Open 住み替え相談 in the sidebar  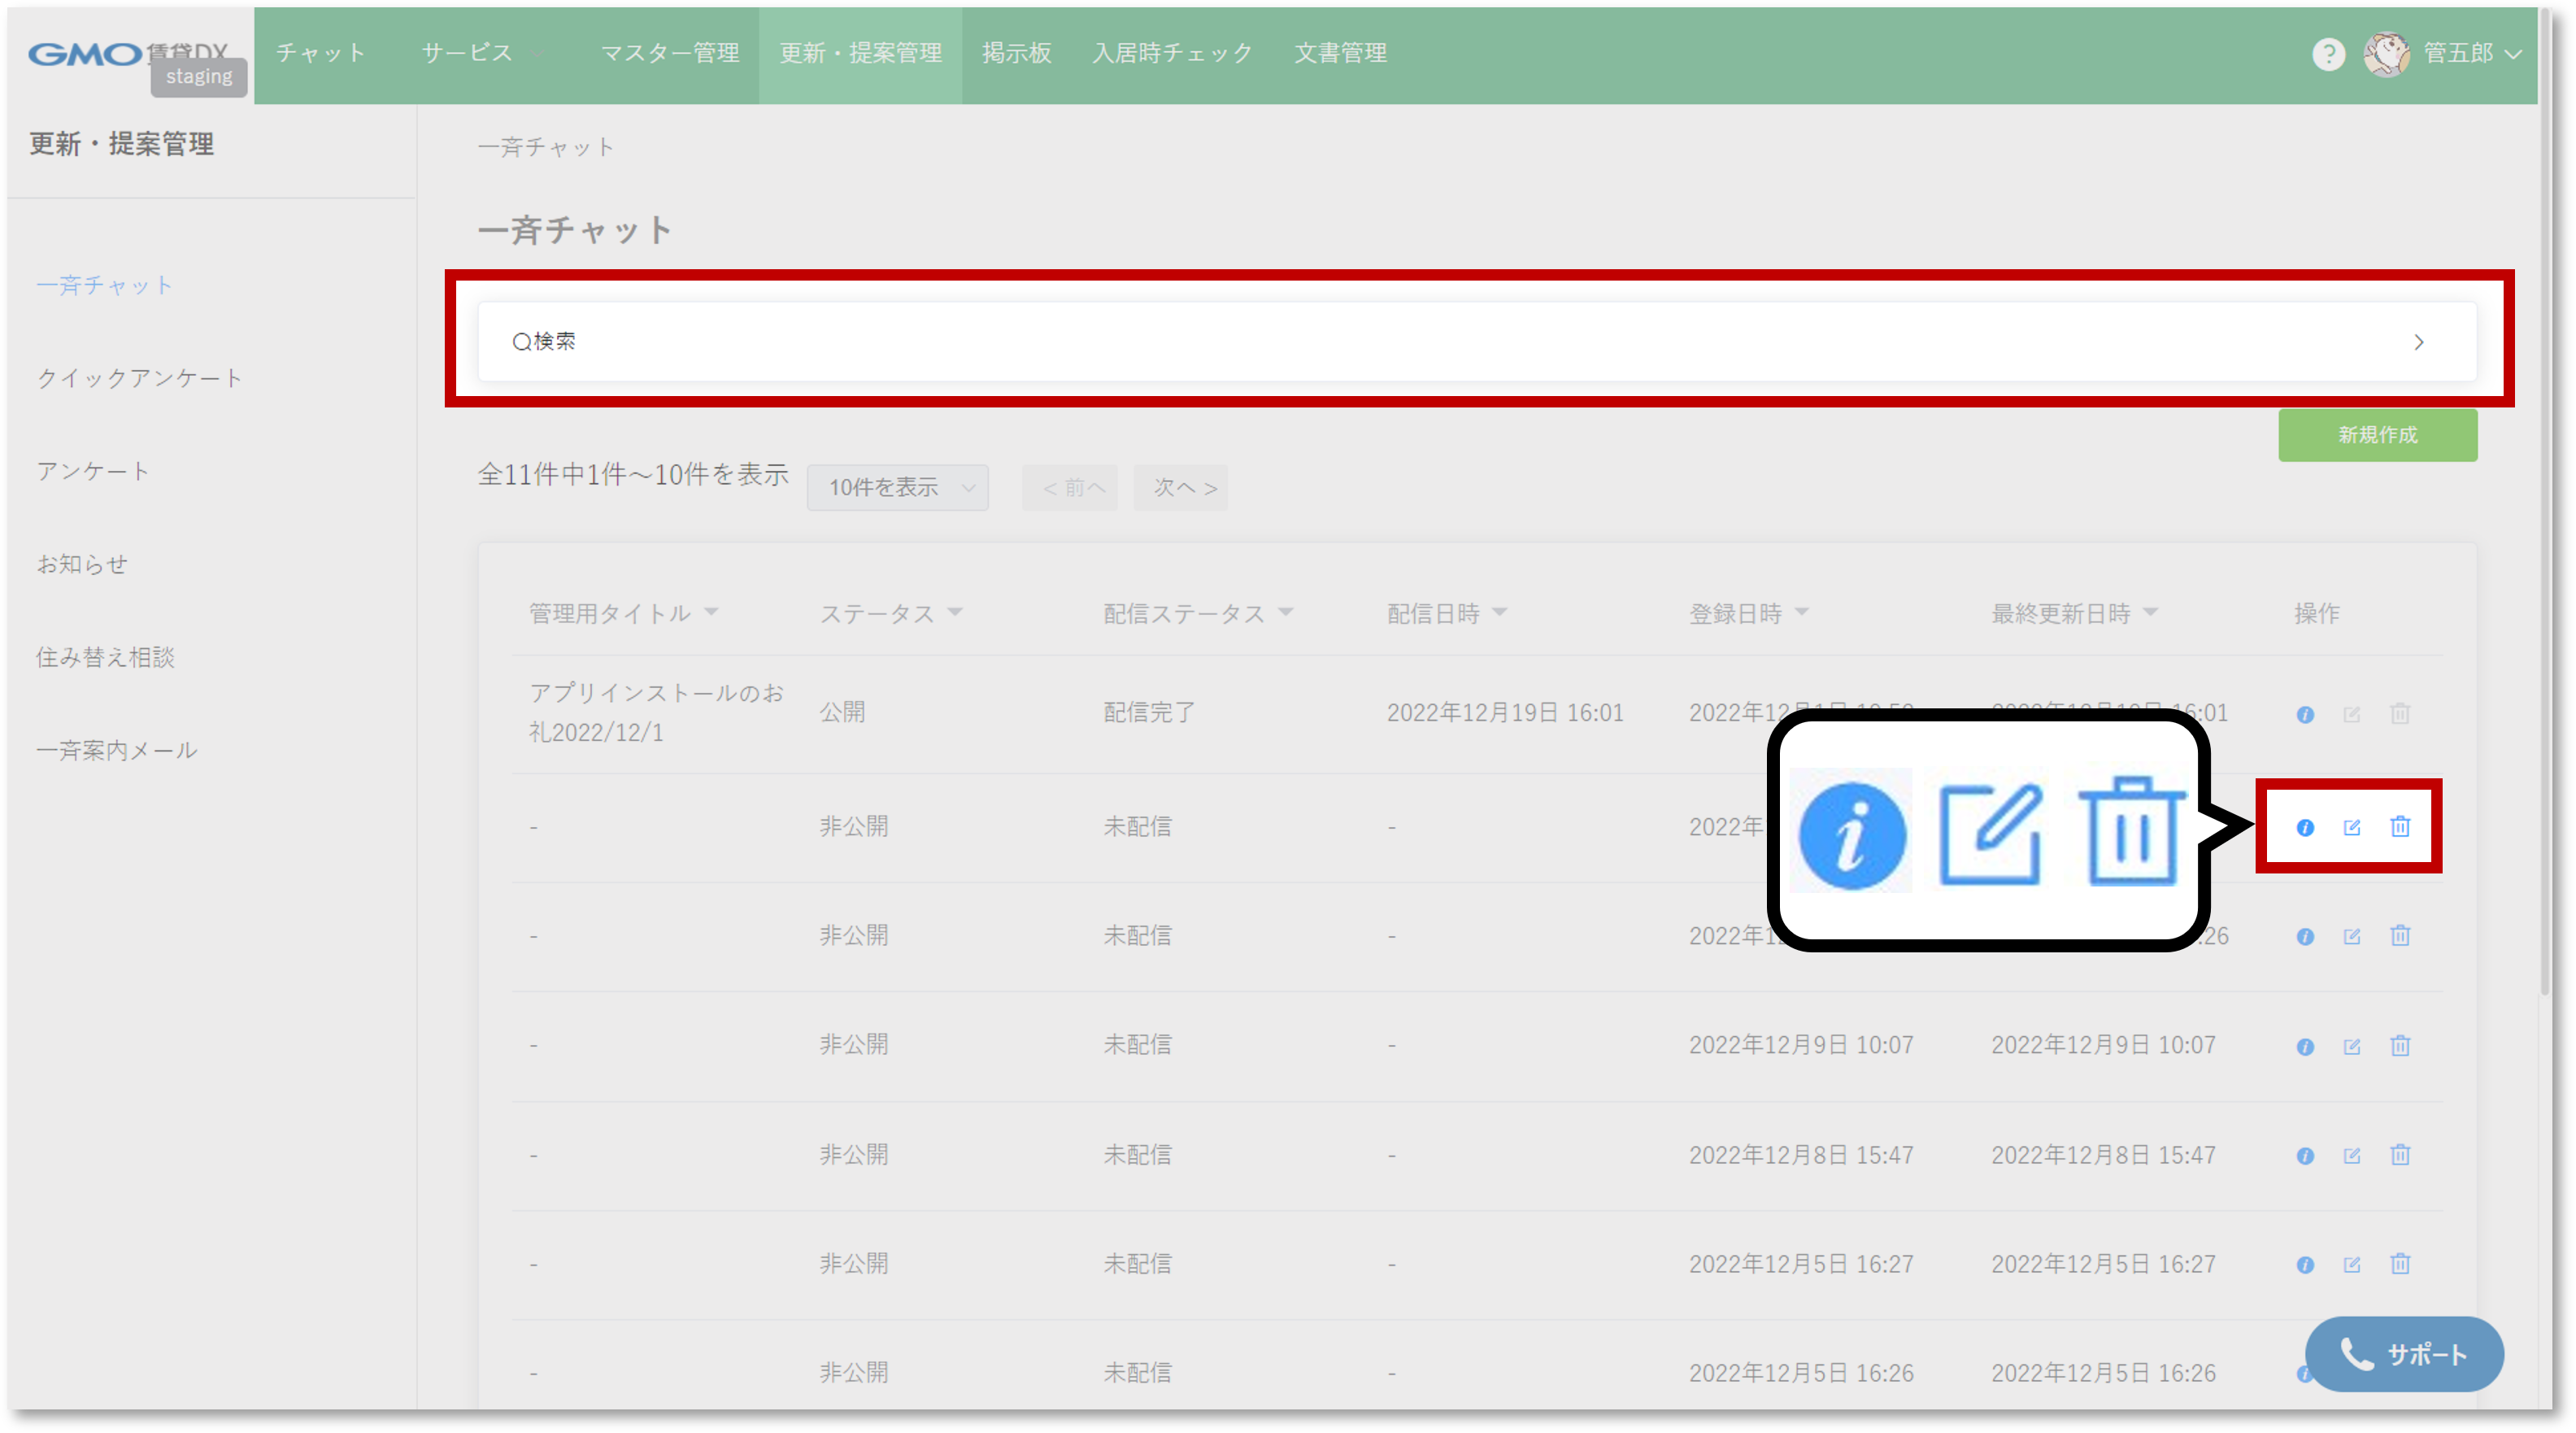coord(105,657)
